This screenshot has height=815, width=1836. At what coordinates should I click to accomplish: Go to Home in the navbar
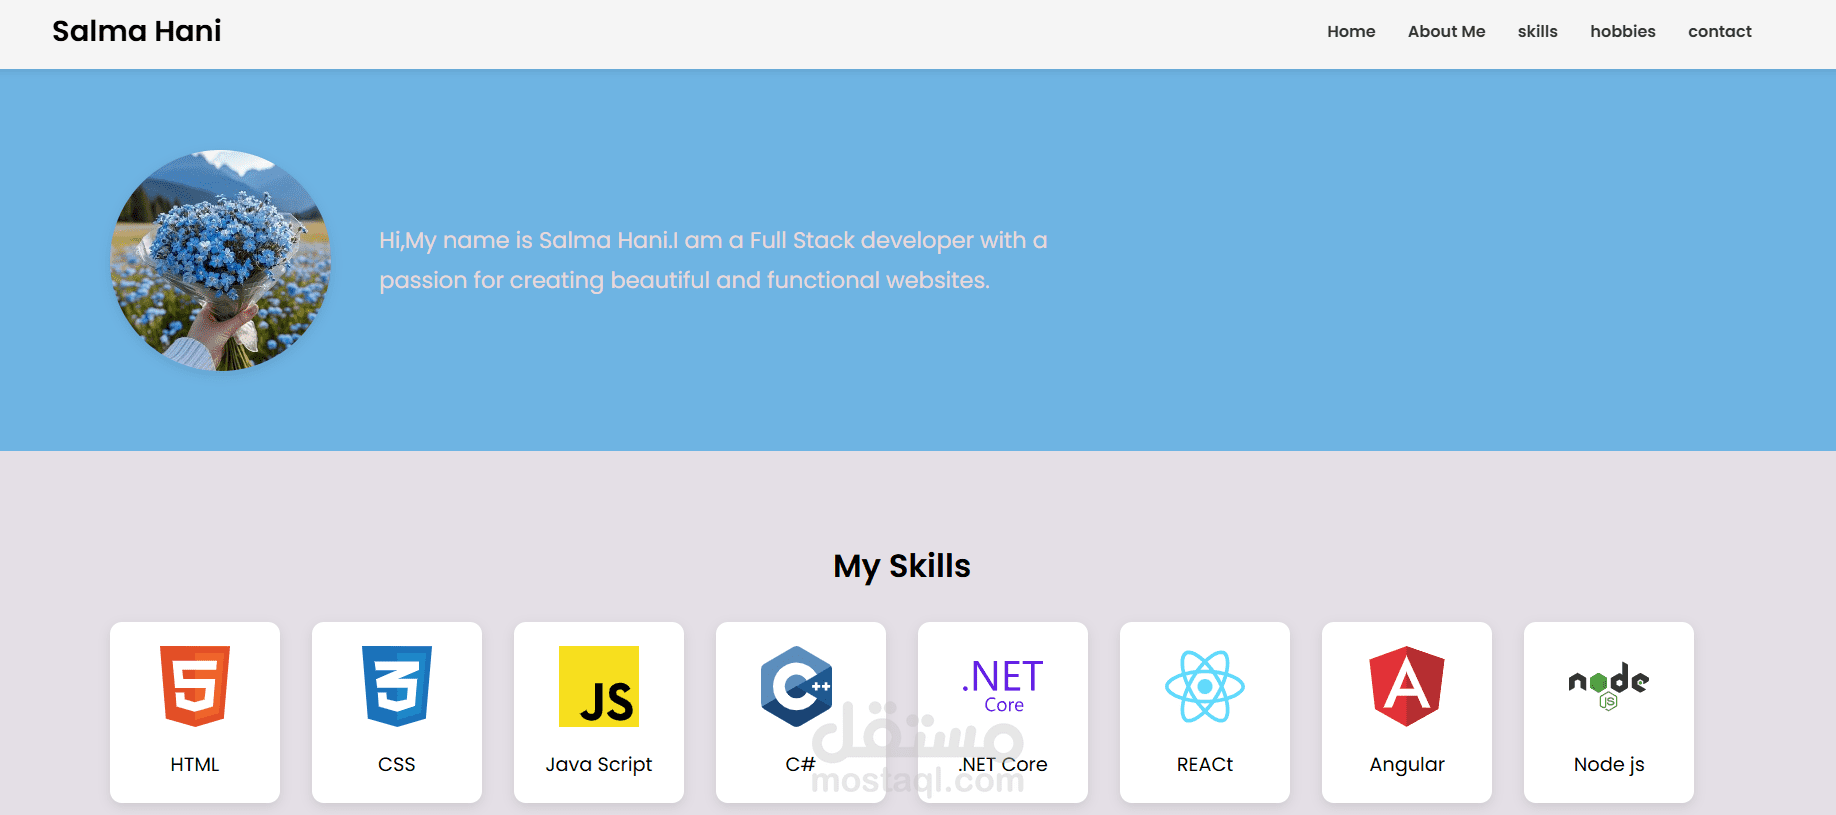click(x=1351, y=32)
